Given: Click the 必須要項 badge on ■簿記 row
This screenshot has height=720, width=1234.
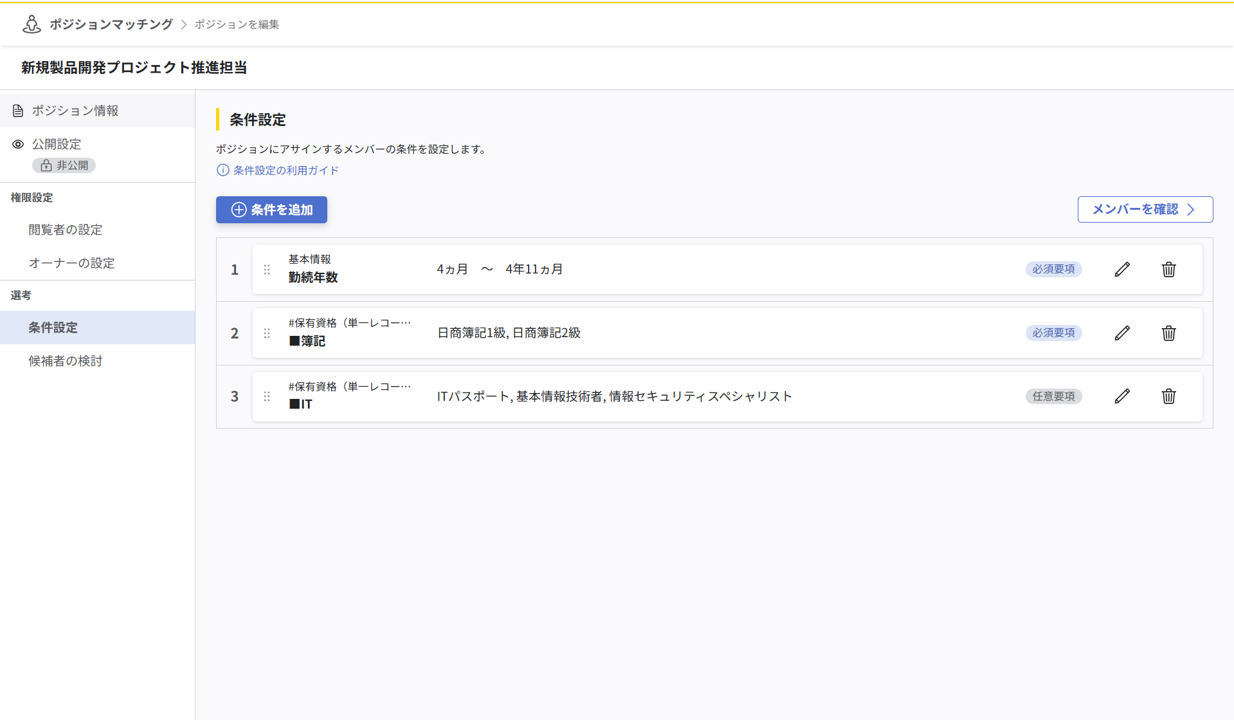Looking at the screenshot, I should [1053, 333].
